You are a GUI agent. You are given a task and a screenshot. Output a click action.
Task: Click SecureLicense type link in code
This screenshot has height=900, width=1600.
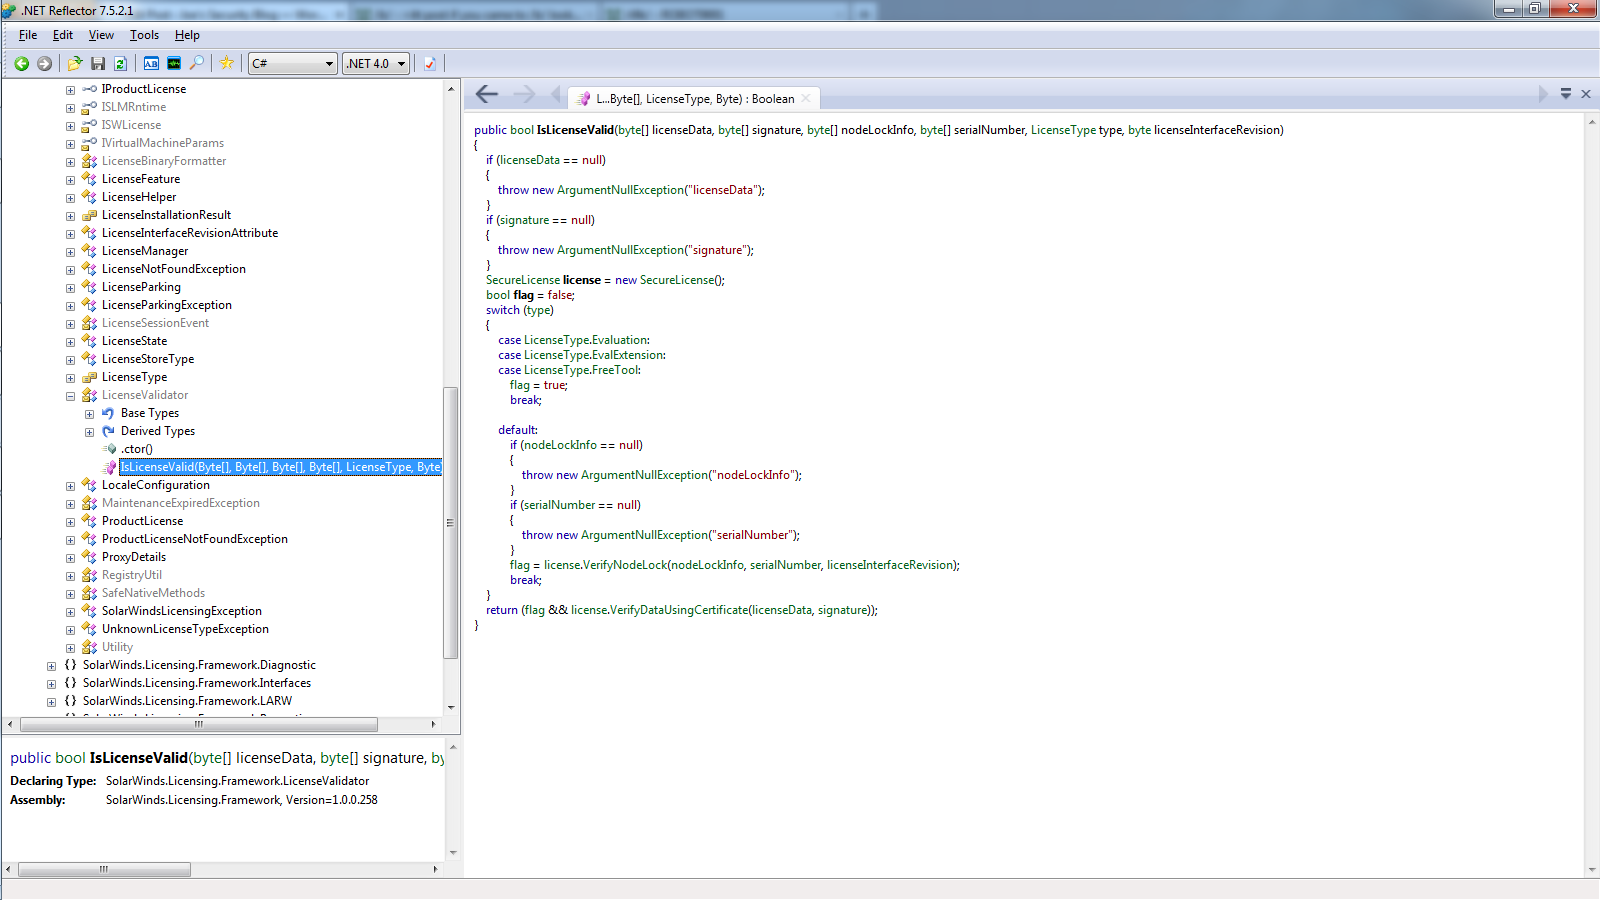pos(523,280)
